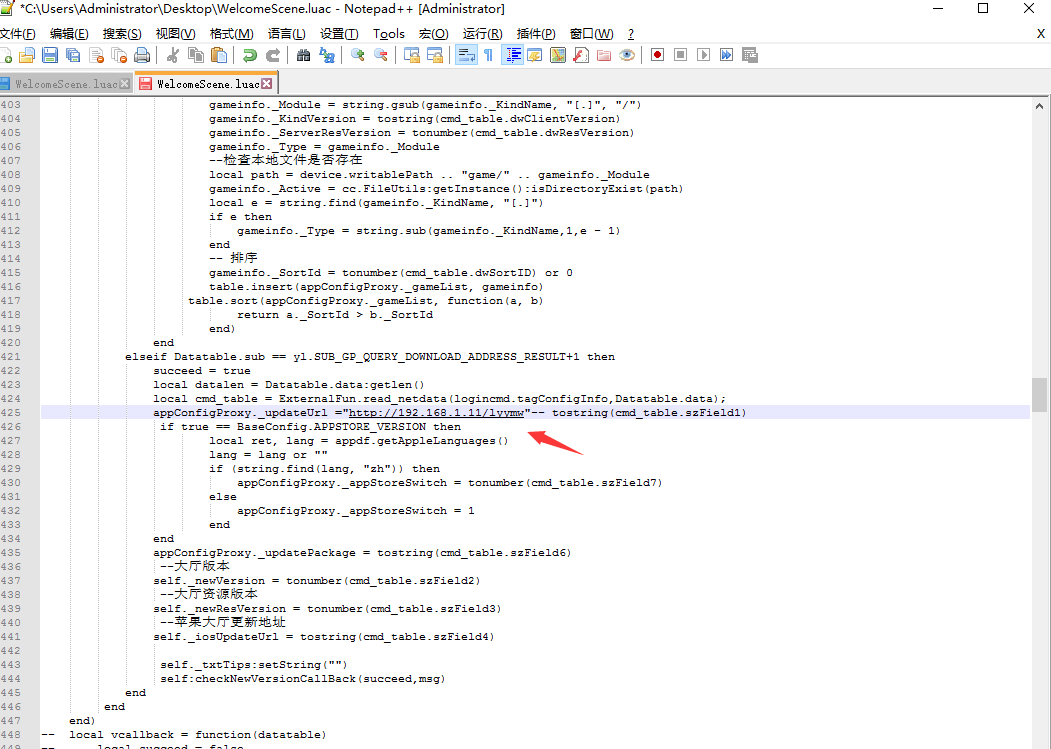Image resolution: width=1051 pixels, height=749 pixels.
Task: Click the vertical scrollbar thumb
Action: pyautogui.click(x=1040, y=394)
